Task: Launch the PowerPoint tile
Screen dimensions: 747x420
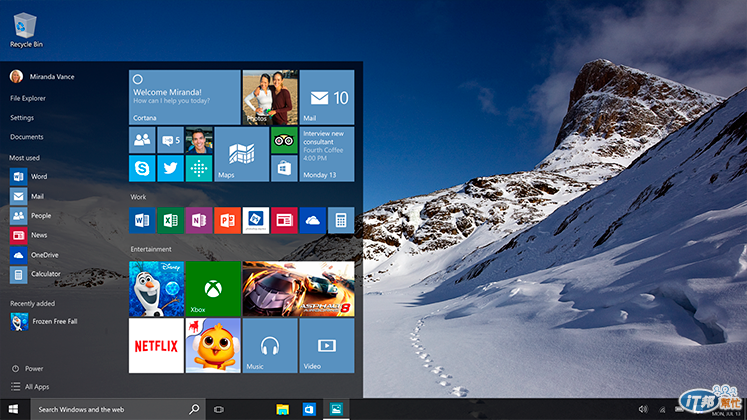Action: click(227, 220)
